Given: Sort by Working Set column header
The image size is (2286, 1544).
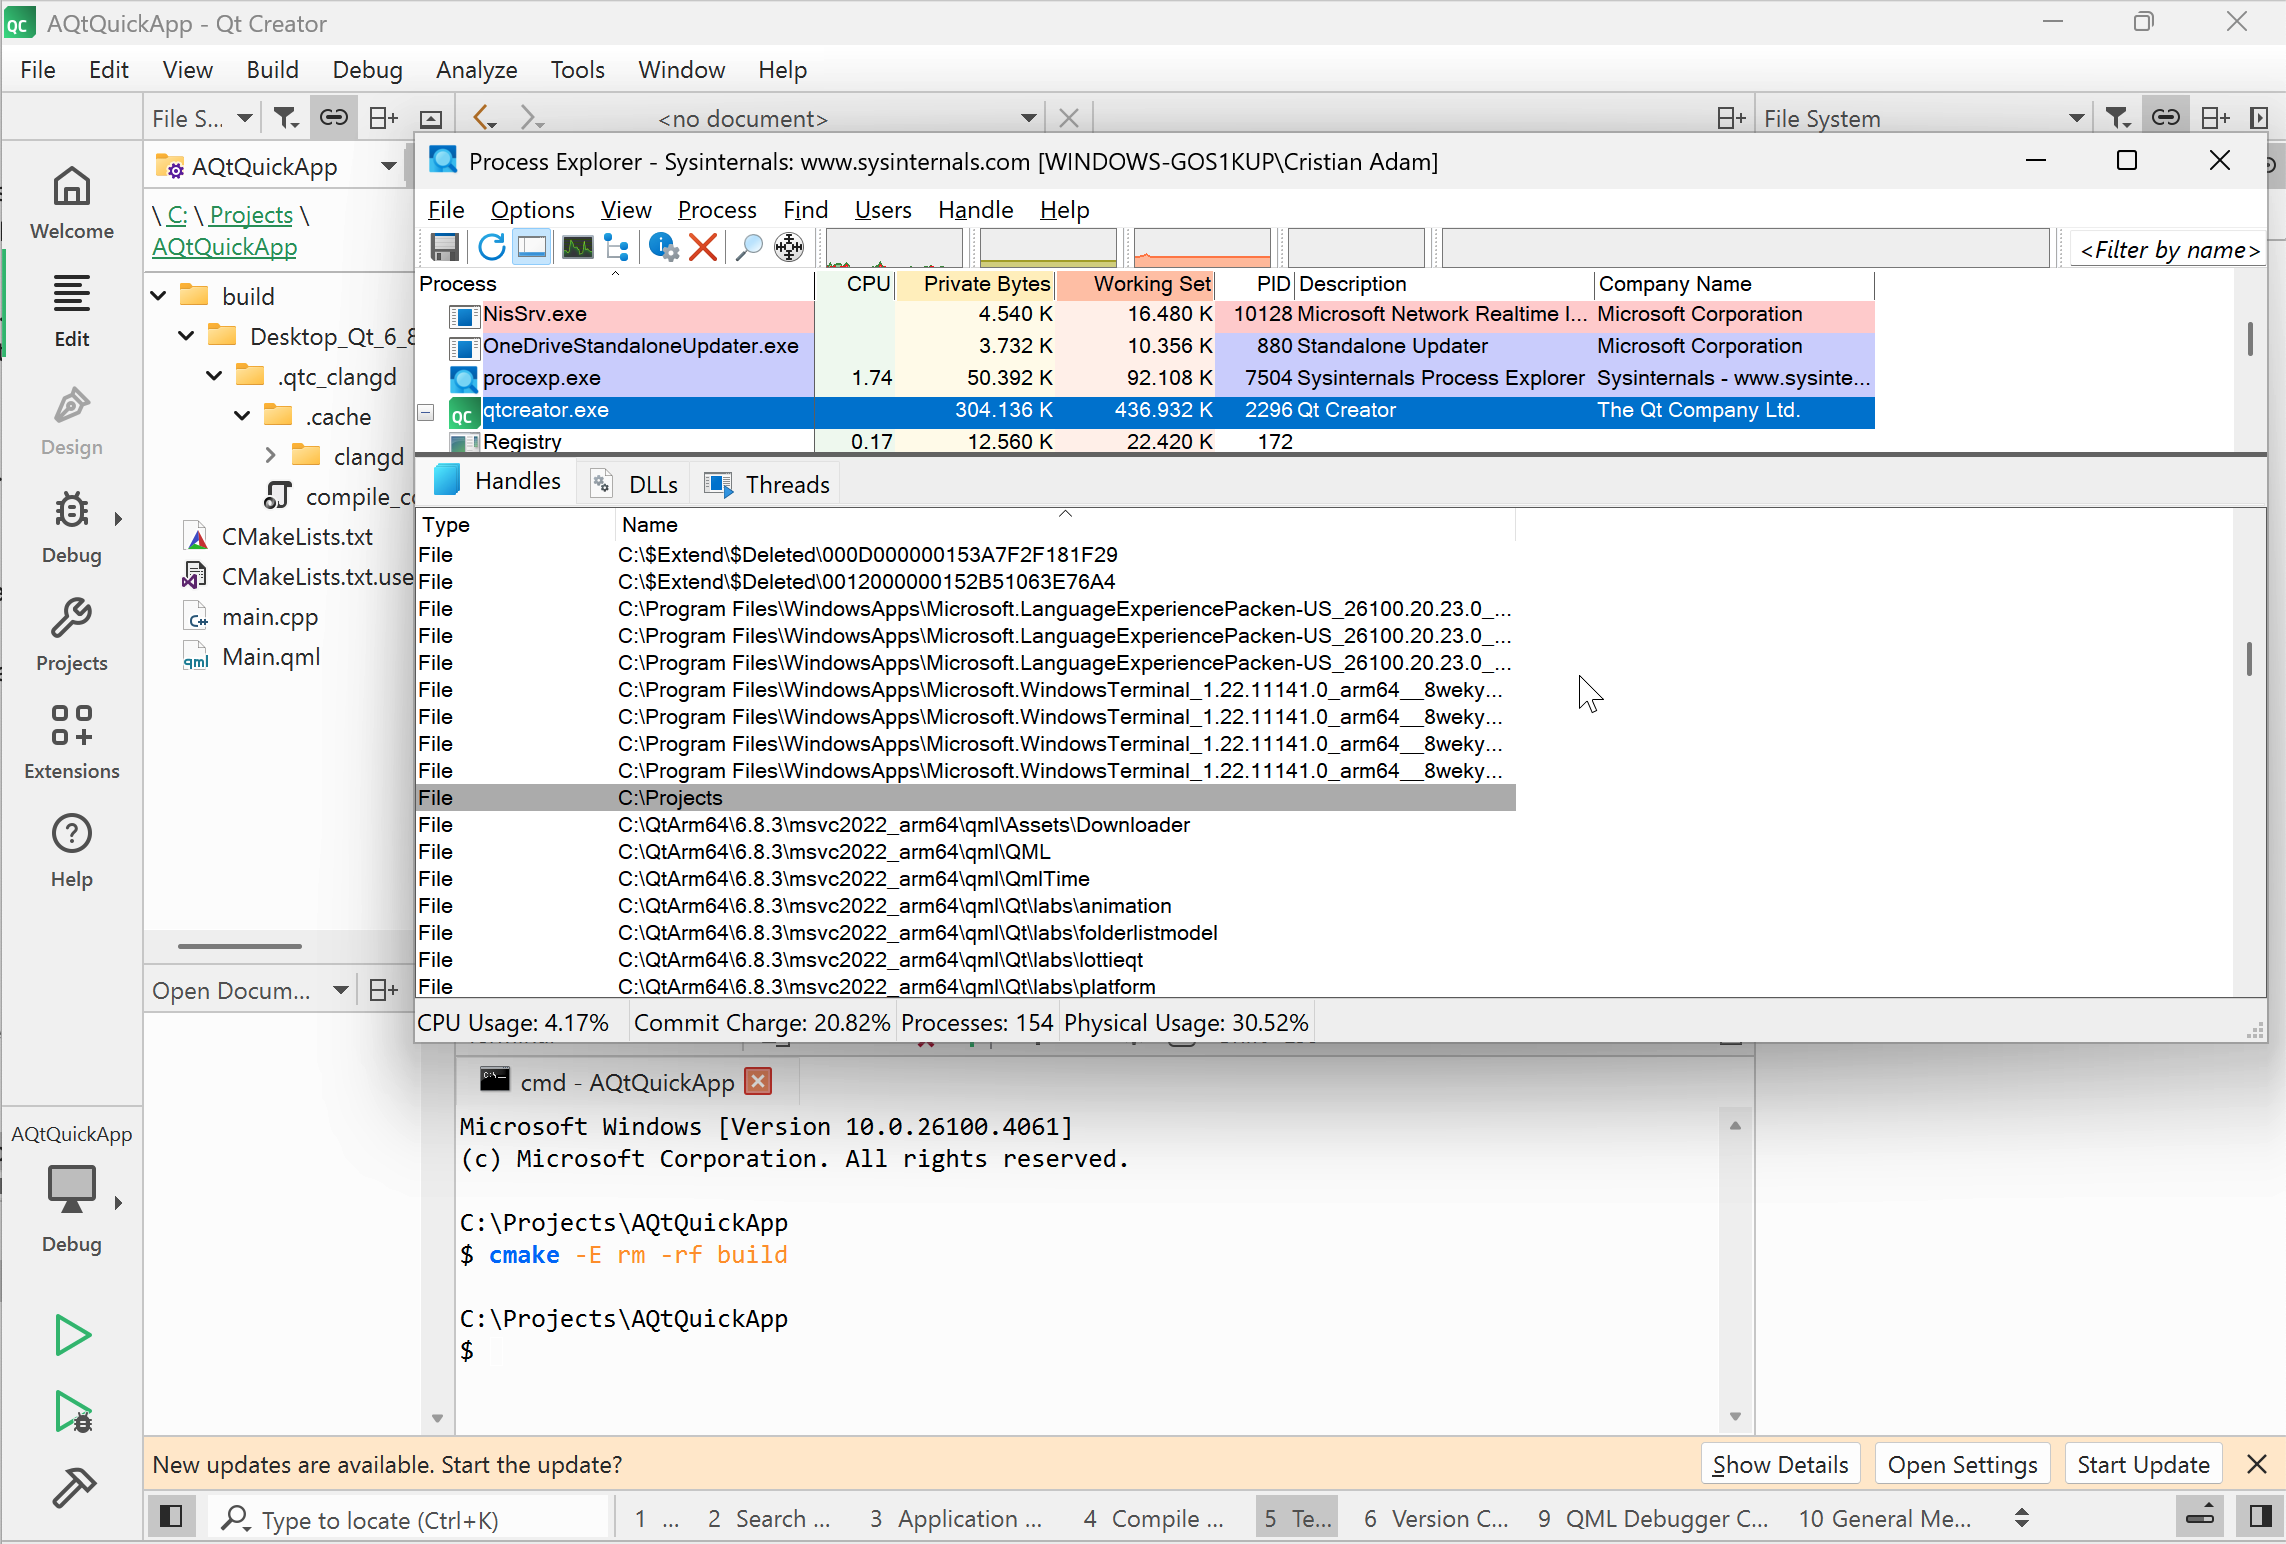Looking at the screenshot, I should 1136,284.
